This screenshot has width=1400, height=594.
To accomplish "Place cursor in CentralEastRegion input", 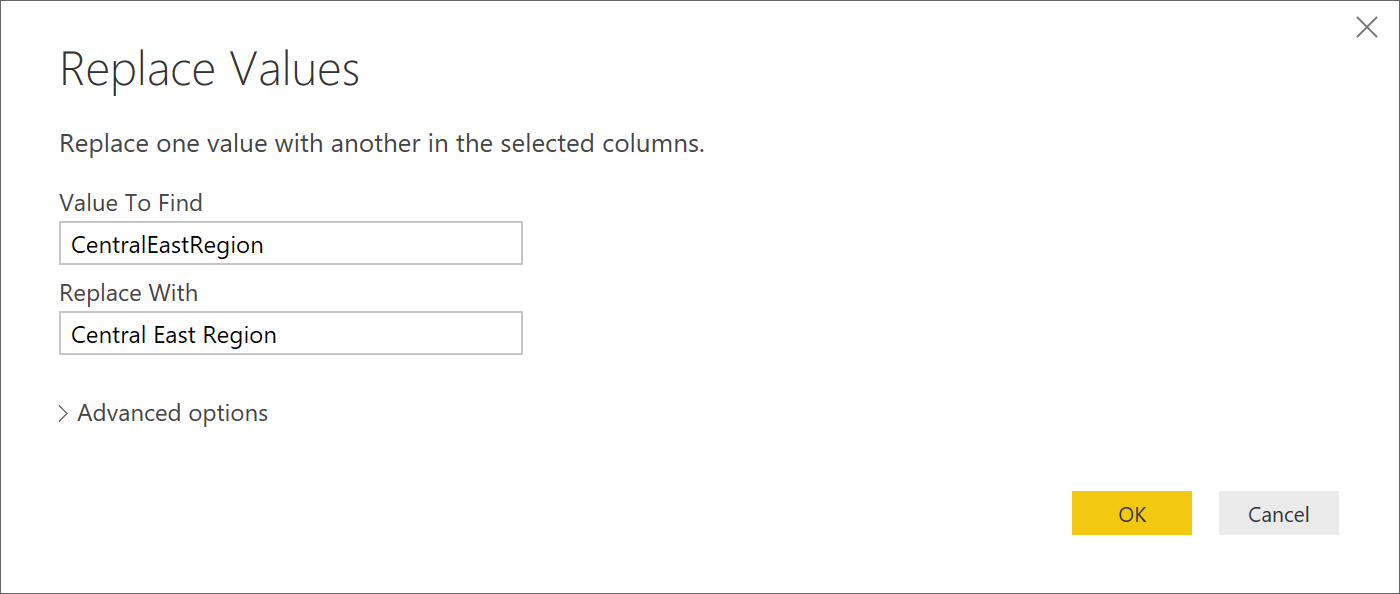I will tap(290, 243).
